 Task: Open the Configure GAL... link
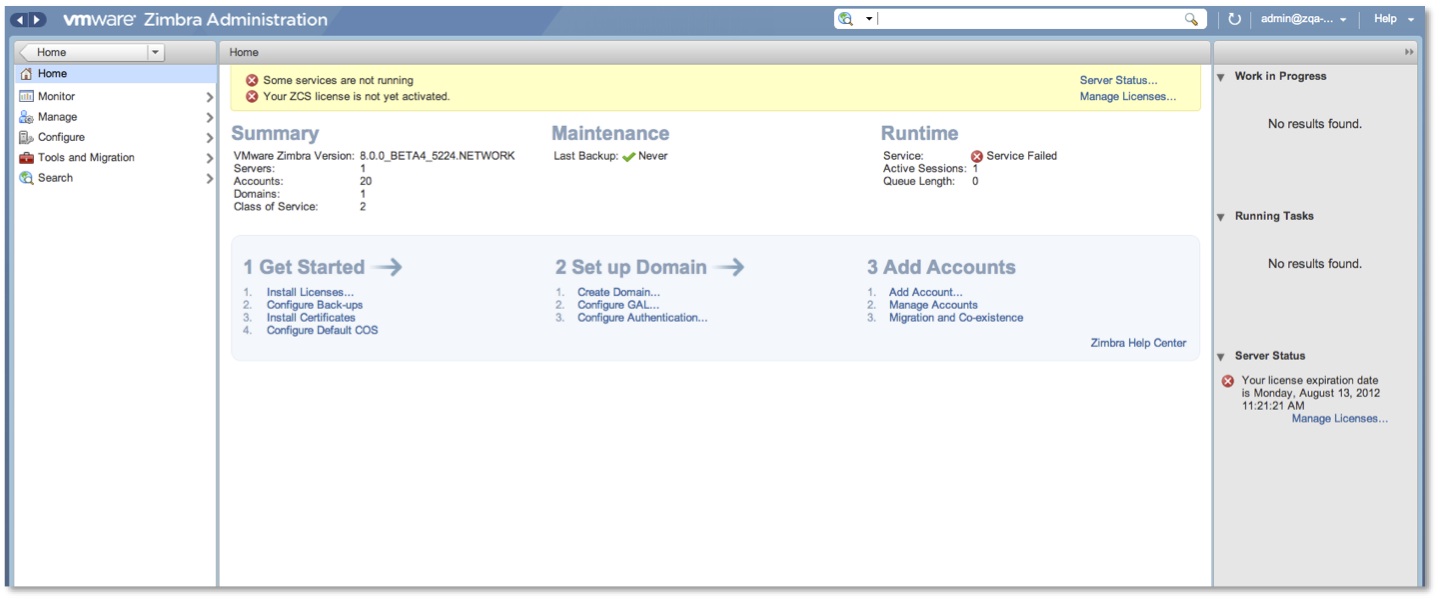[x=617, y=305]
